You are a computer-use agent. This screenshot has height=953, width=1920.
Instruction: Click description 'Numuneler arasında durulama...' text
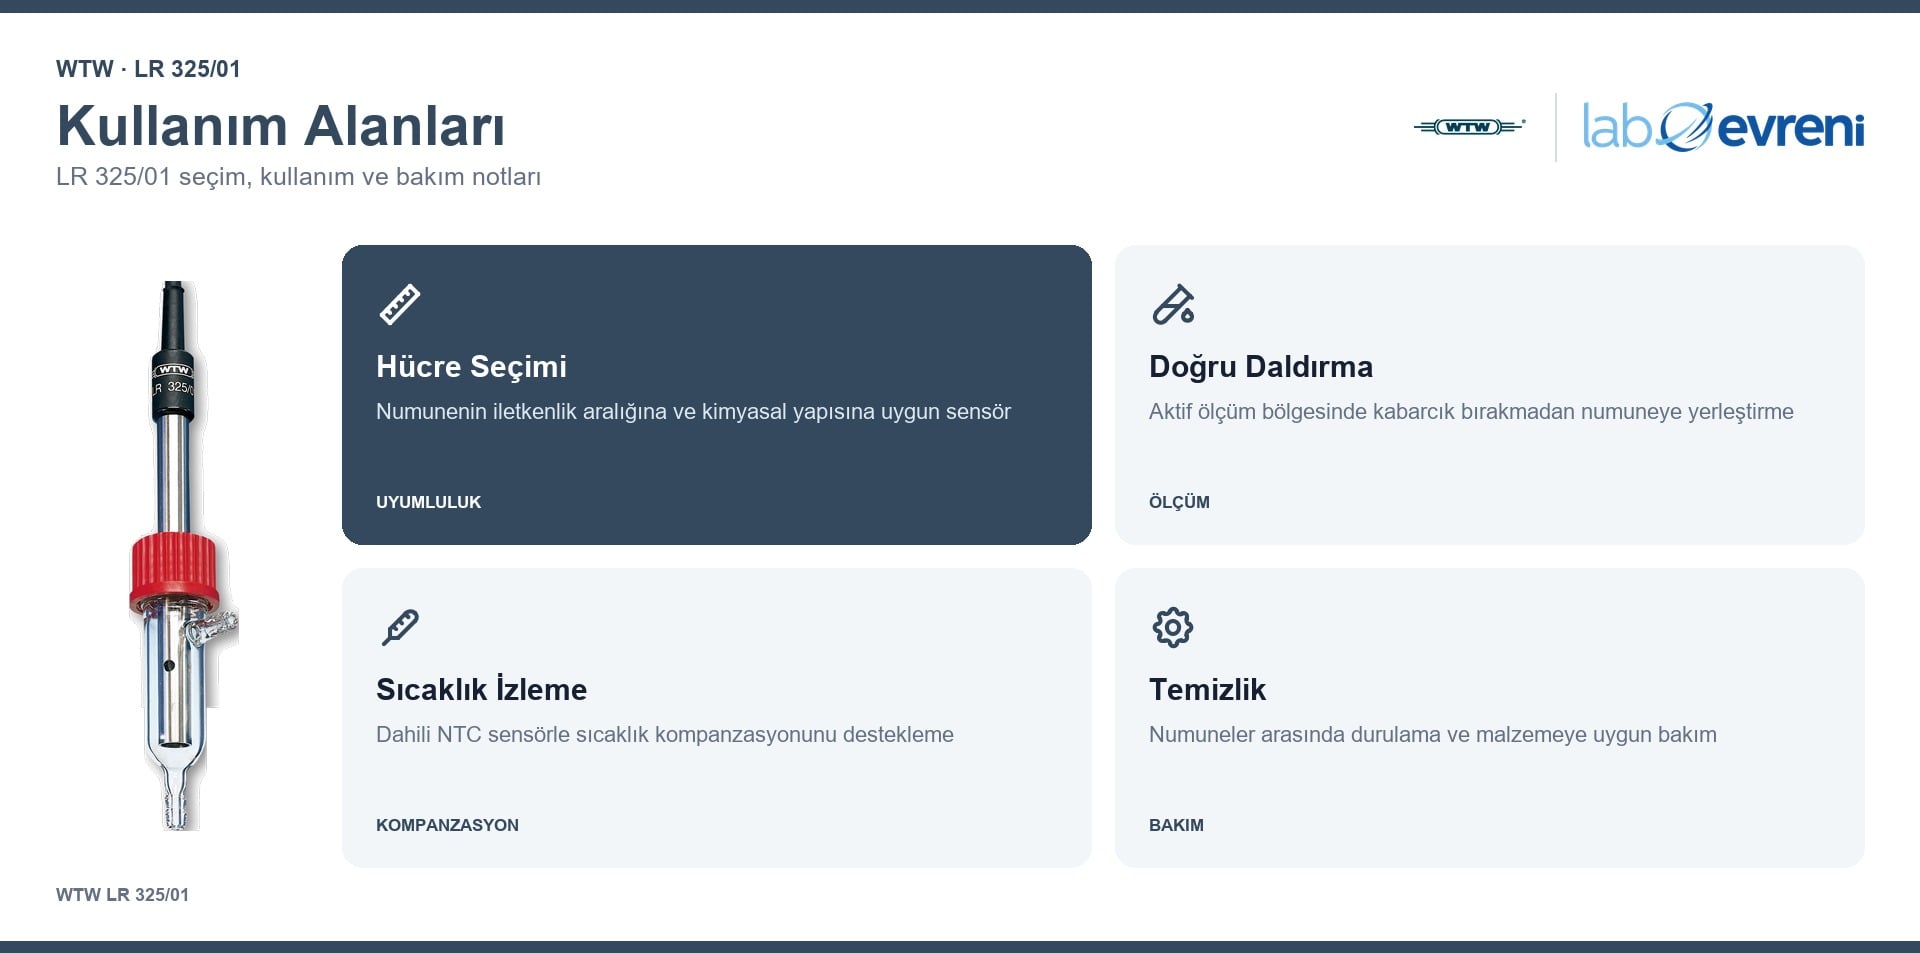1433,735
